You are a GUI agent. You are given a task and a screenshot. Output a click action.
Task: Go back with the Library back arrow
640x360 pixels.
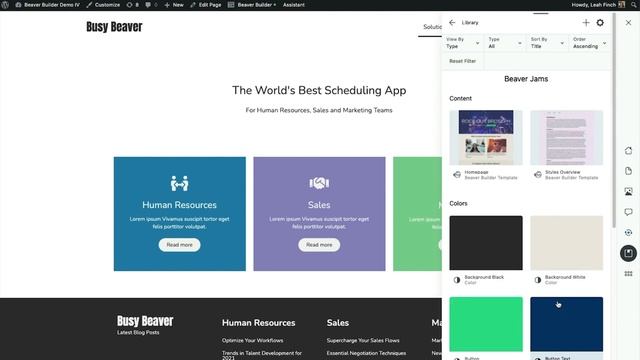tap(452, 22)
